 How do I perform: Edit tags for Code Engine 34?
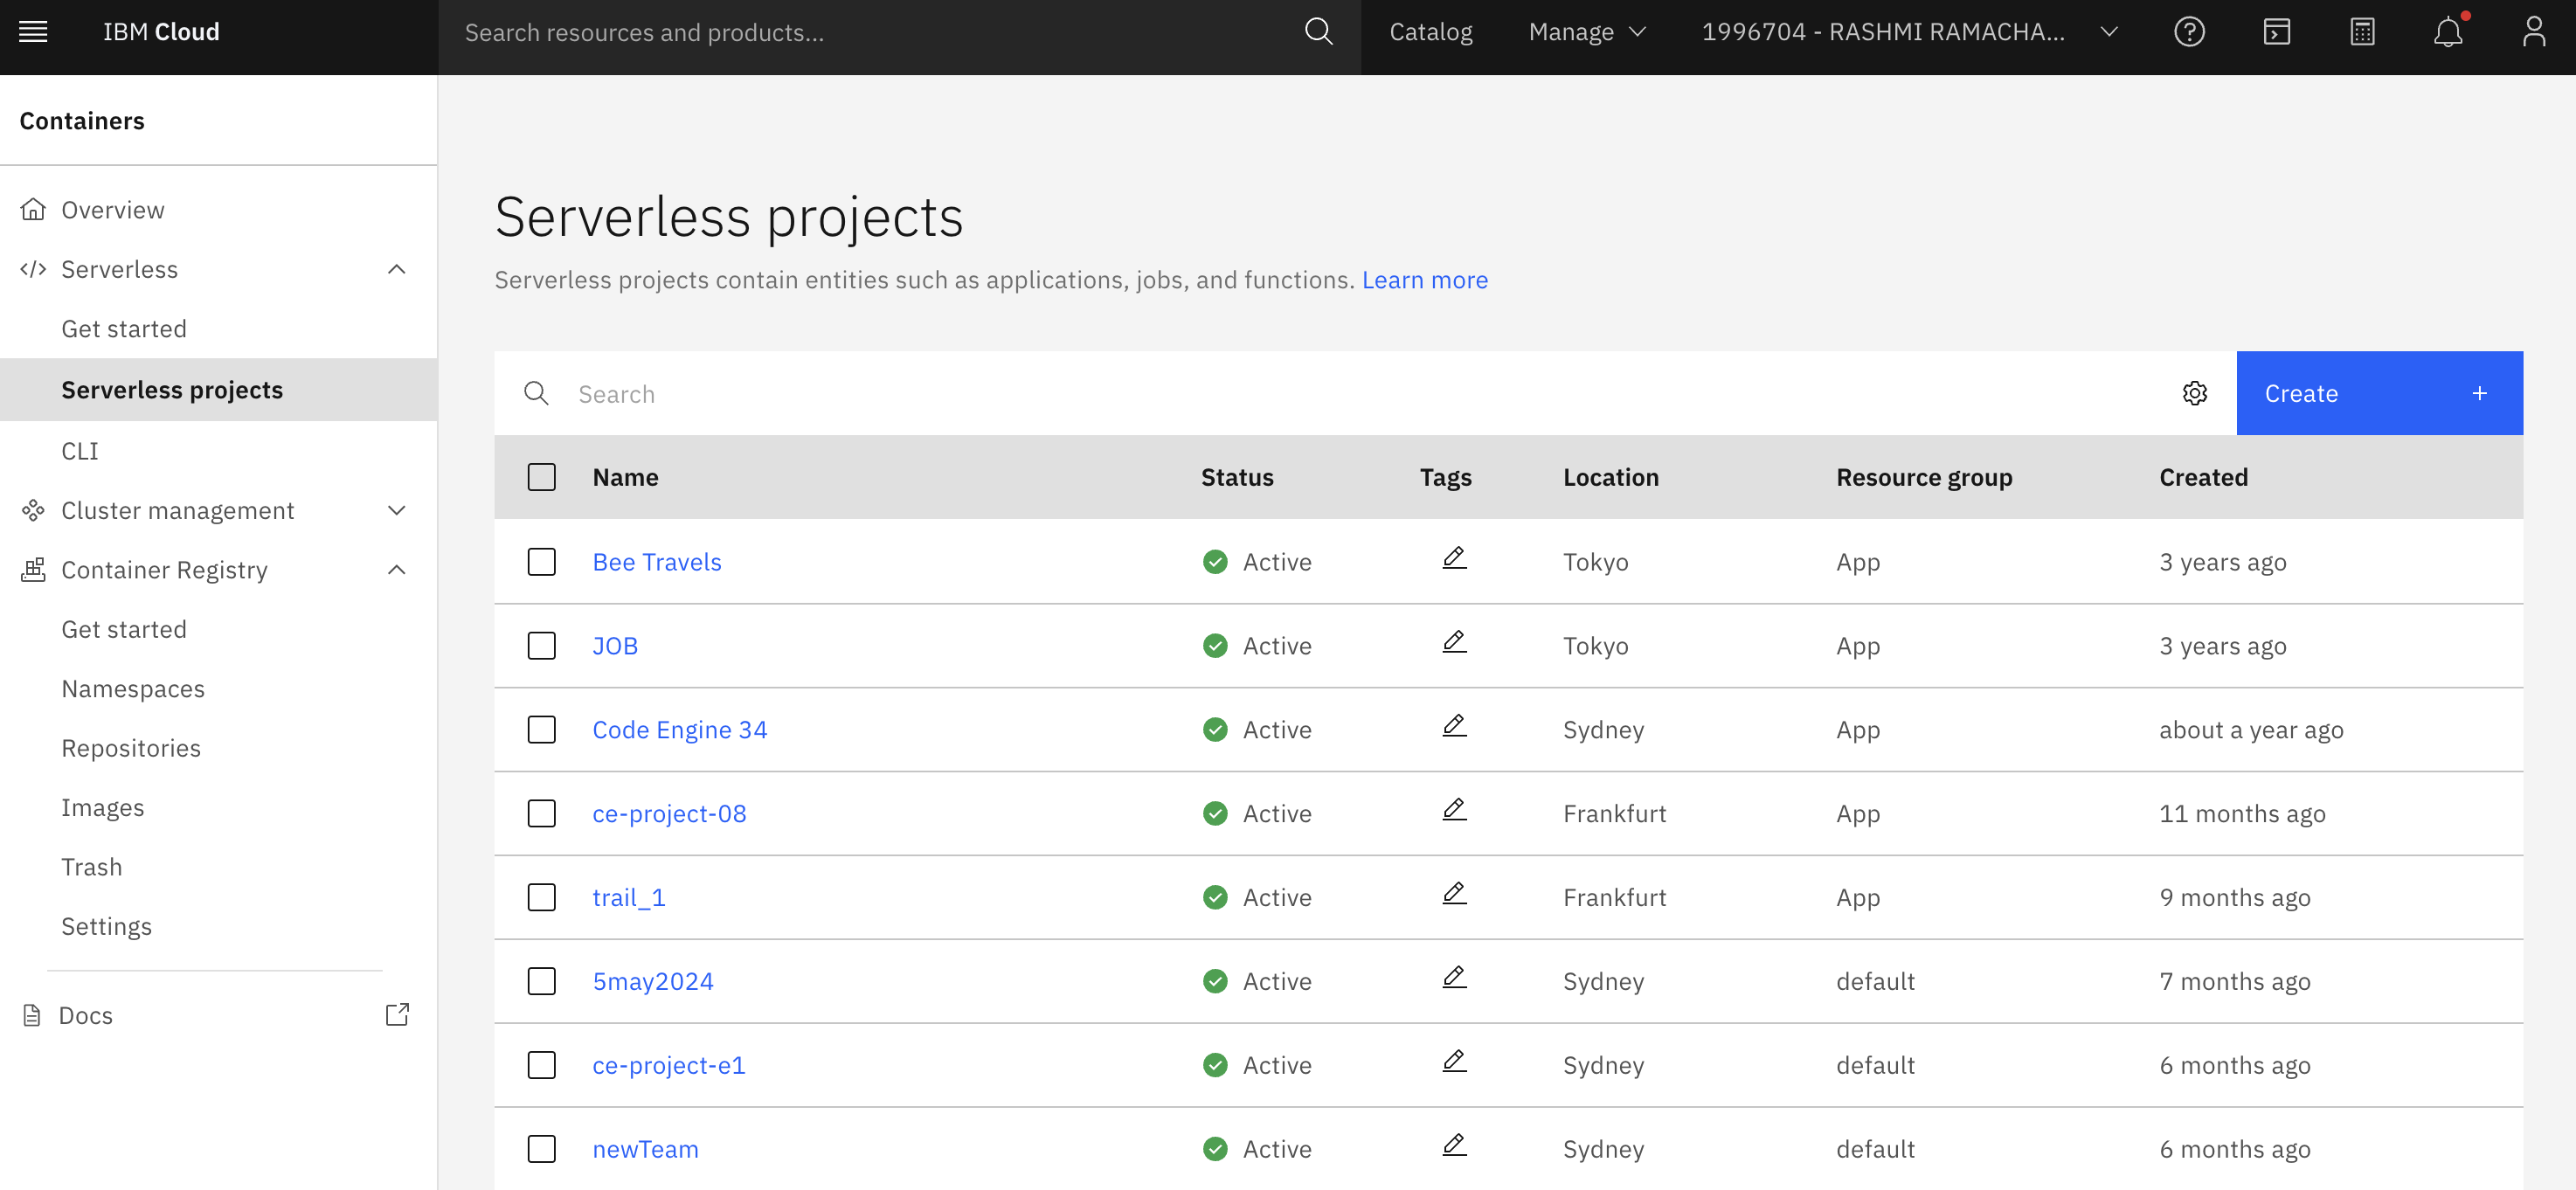click(x=1454, y=726)
